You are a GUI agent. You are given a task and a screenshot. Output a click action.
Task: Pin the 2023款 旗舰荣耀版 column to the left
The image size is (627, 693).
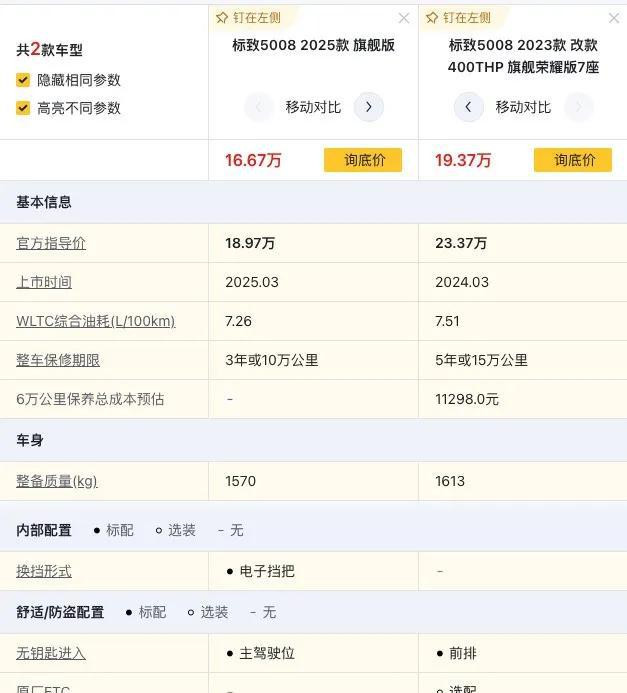click(458, 18)
